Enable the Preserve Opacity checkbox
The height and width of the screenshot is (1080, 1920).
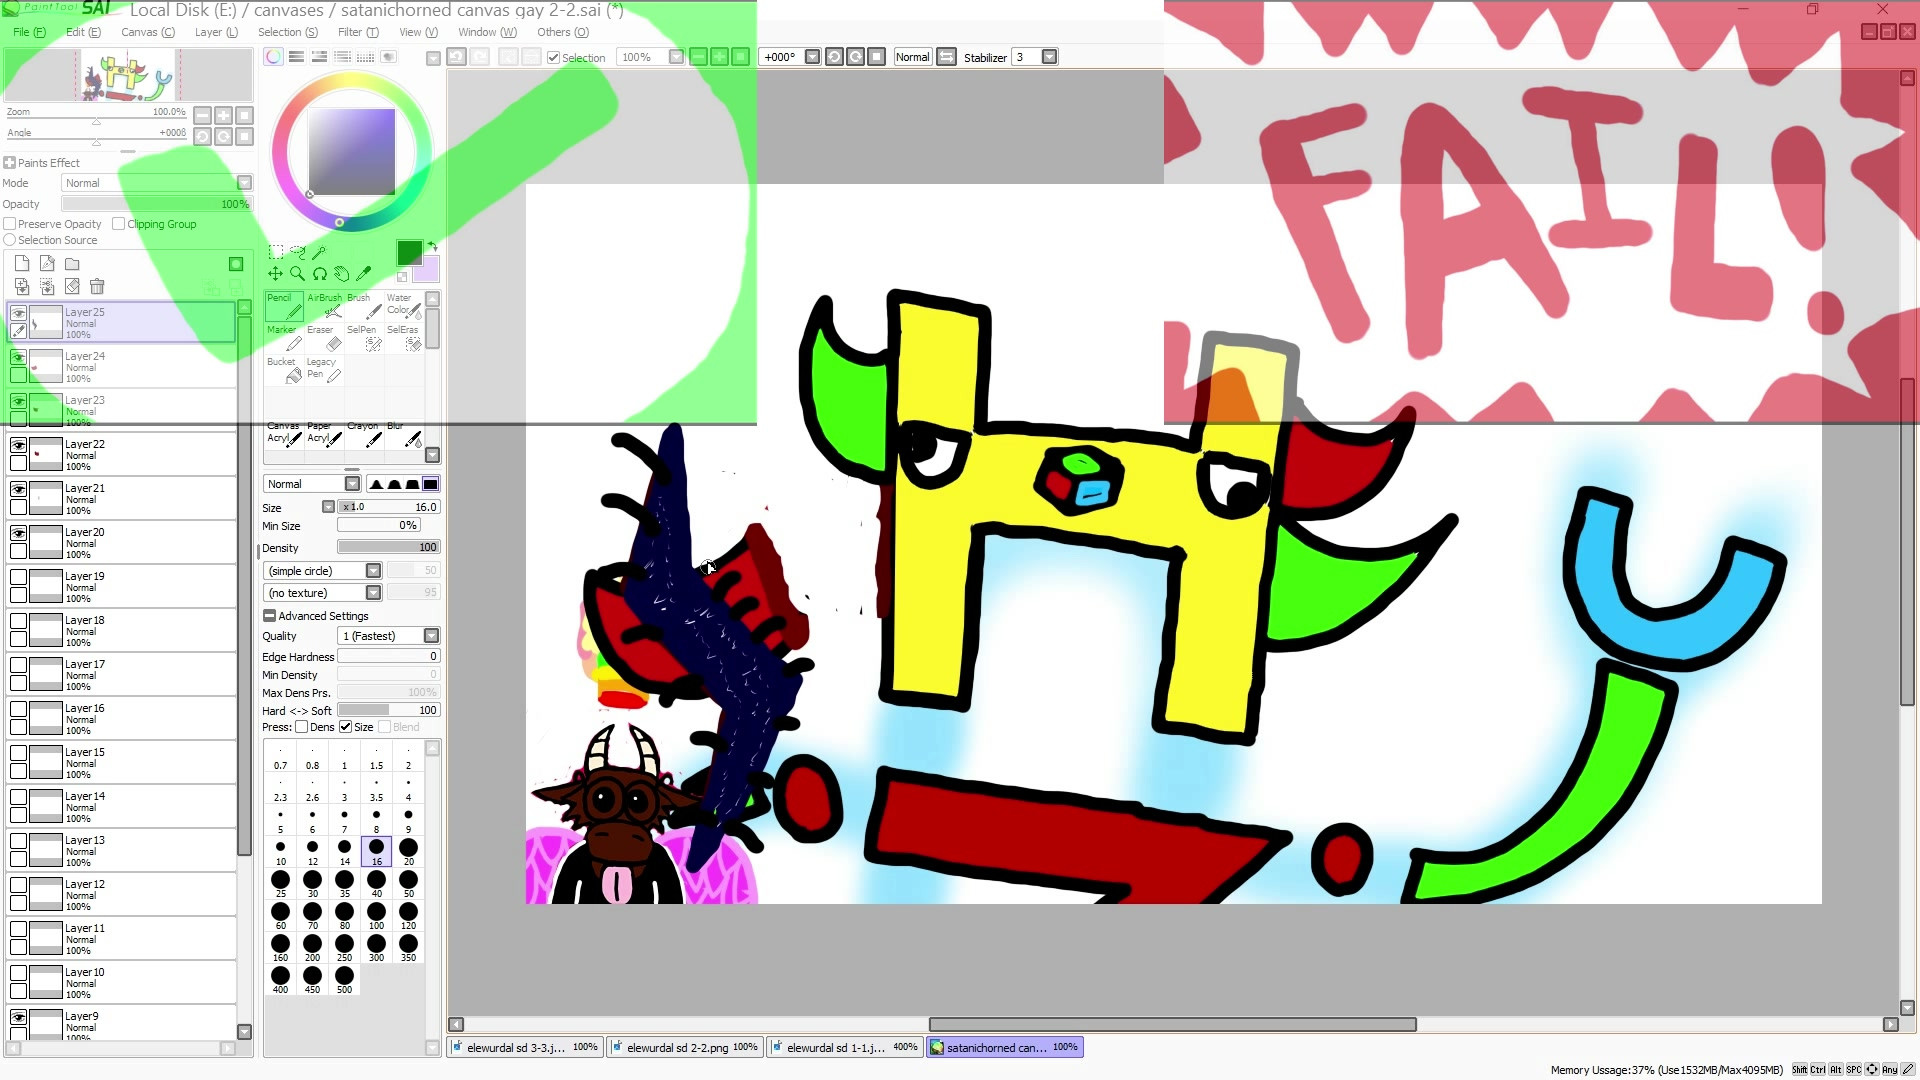click(10, 224)
